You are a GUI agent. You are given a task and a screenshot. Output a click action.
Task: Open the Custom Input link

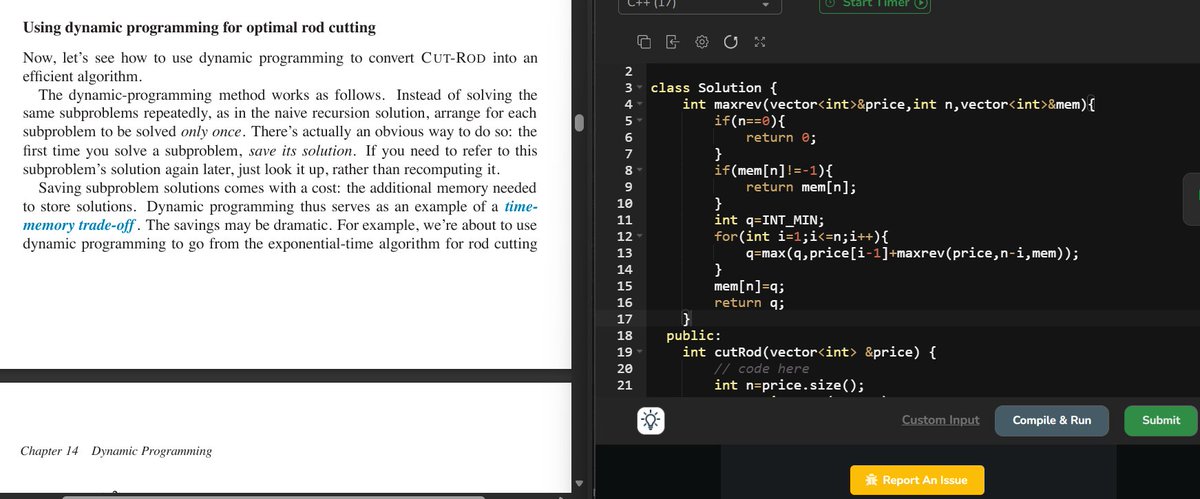(x=941, y=420)
